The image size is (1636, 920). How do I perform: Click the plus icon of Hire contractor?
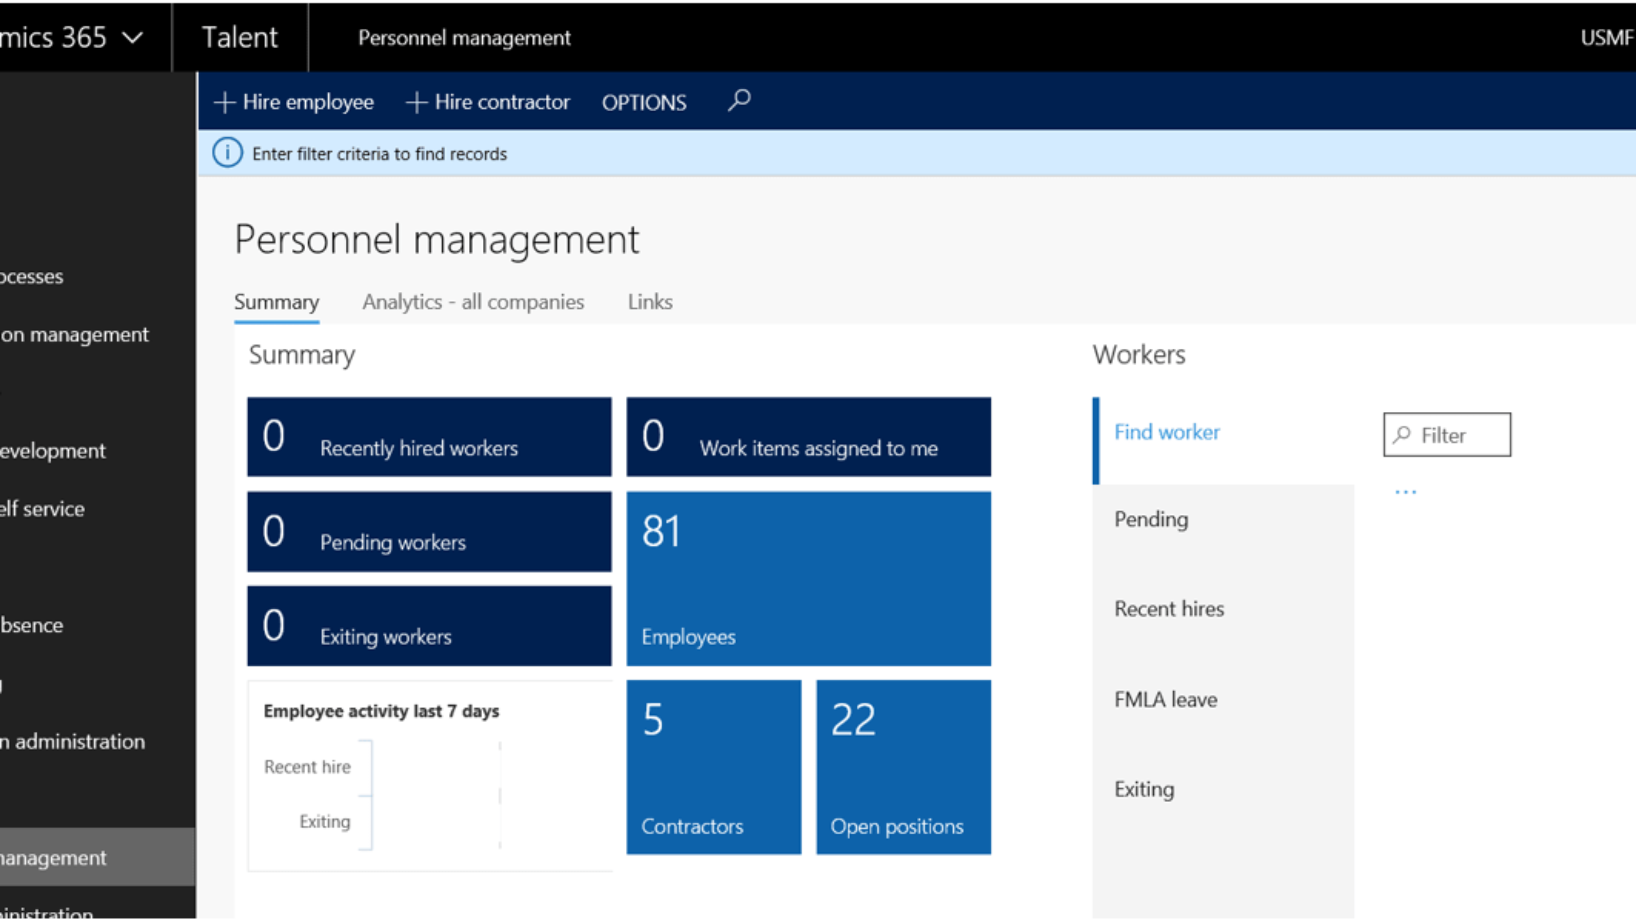coord(417,102)
